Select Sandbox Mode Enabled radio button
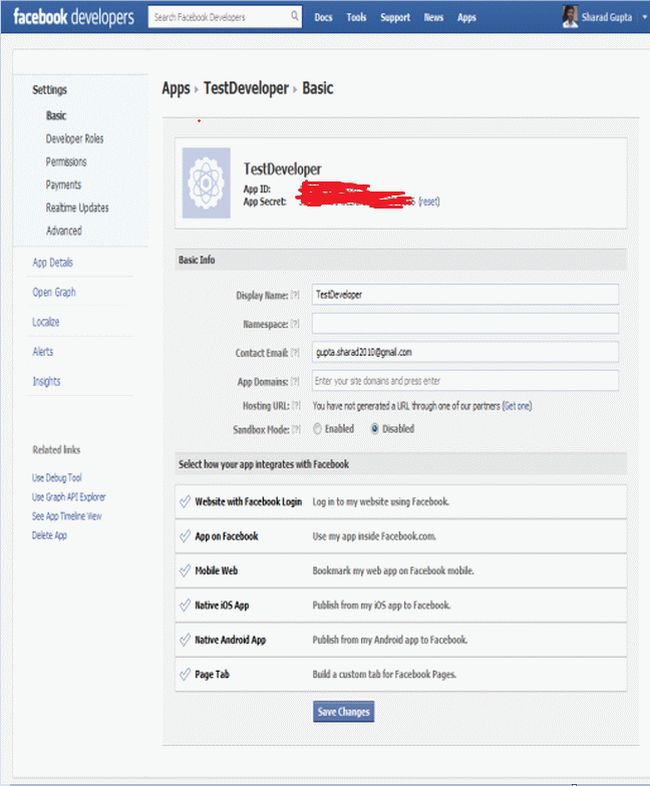This screenshot has height=786, width=650. [x=317, y=429]
